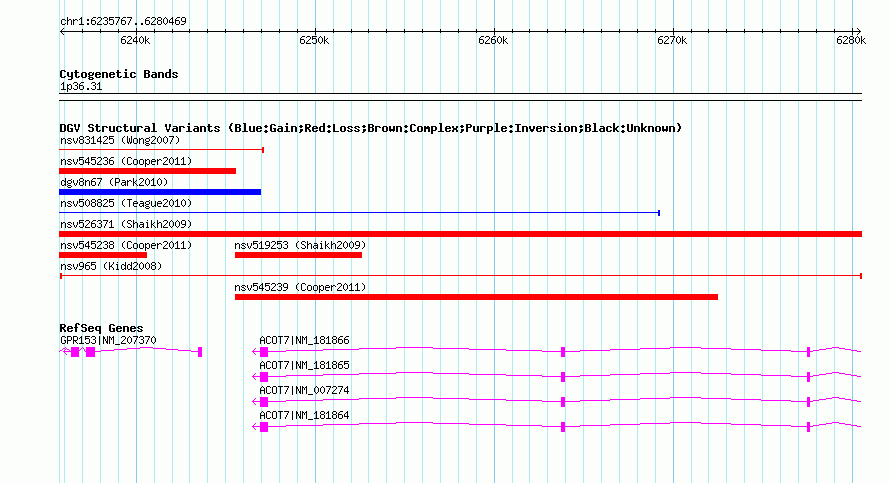Click the thin red line for nsv965
890x483 pixels.
tap(461, 276)
